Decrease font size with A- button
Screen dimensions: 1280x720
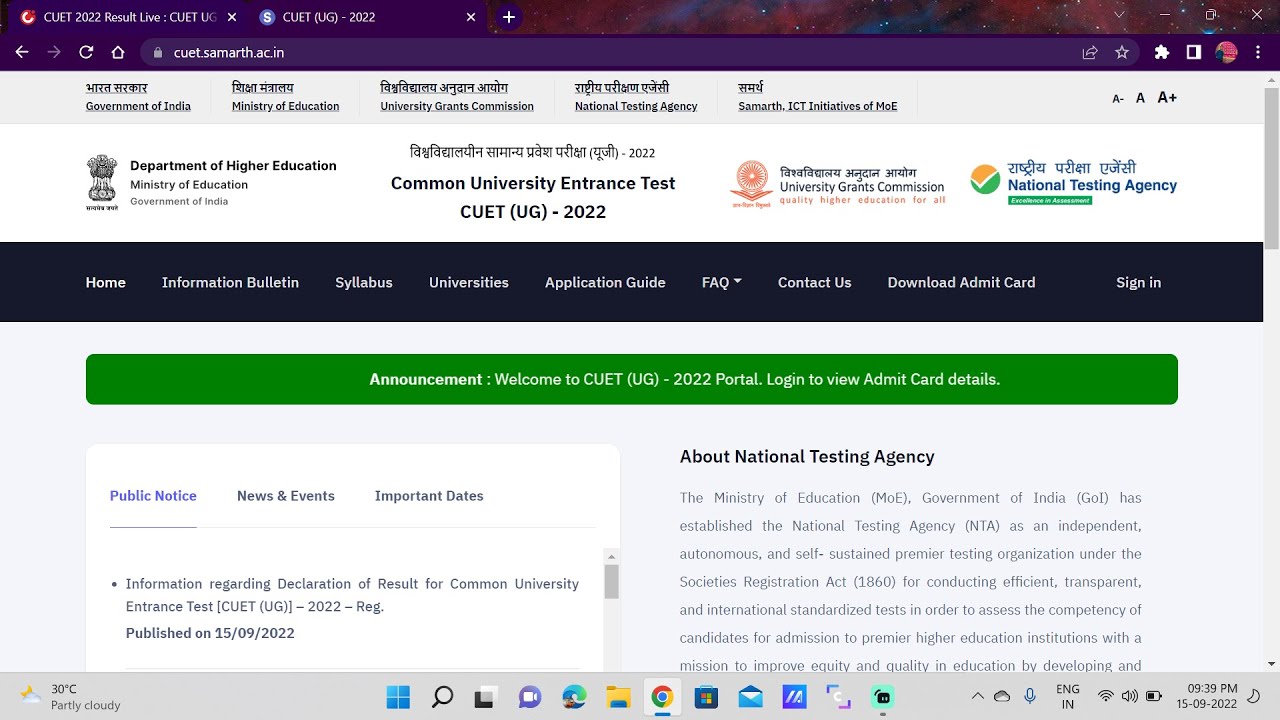pyautogui.click(x=1118, y=98)
